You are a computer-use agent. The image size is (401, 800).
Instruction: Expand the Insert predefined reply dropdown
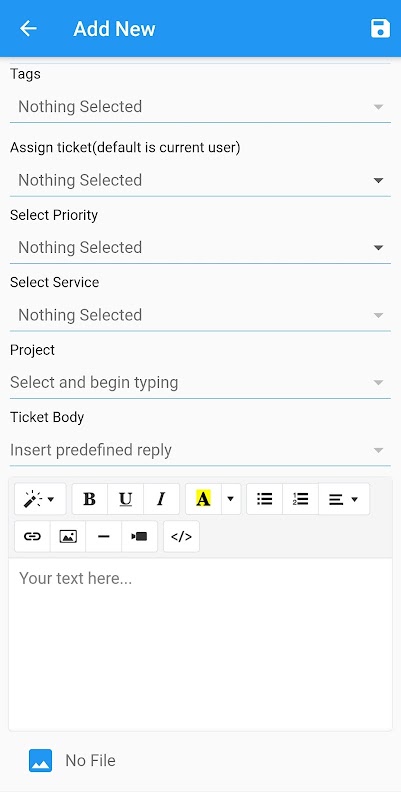pos(200,450)
